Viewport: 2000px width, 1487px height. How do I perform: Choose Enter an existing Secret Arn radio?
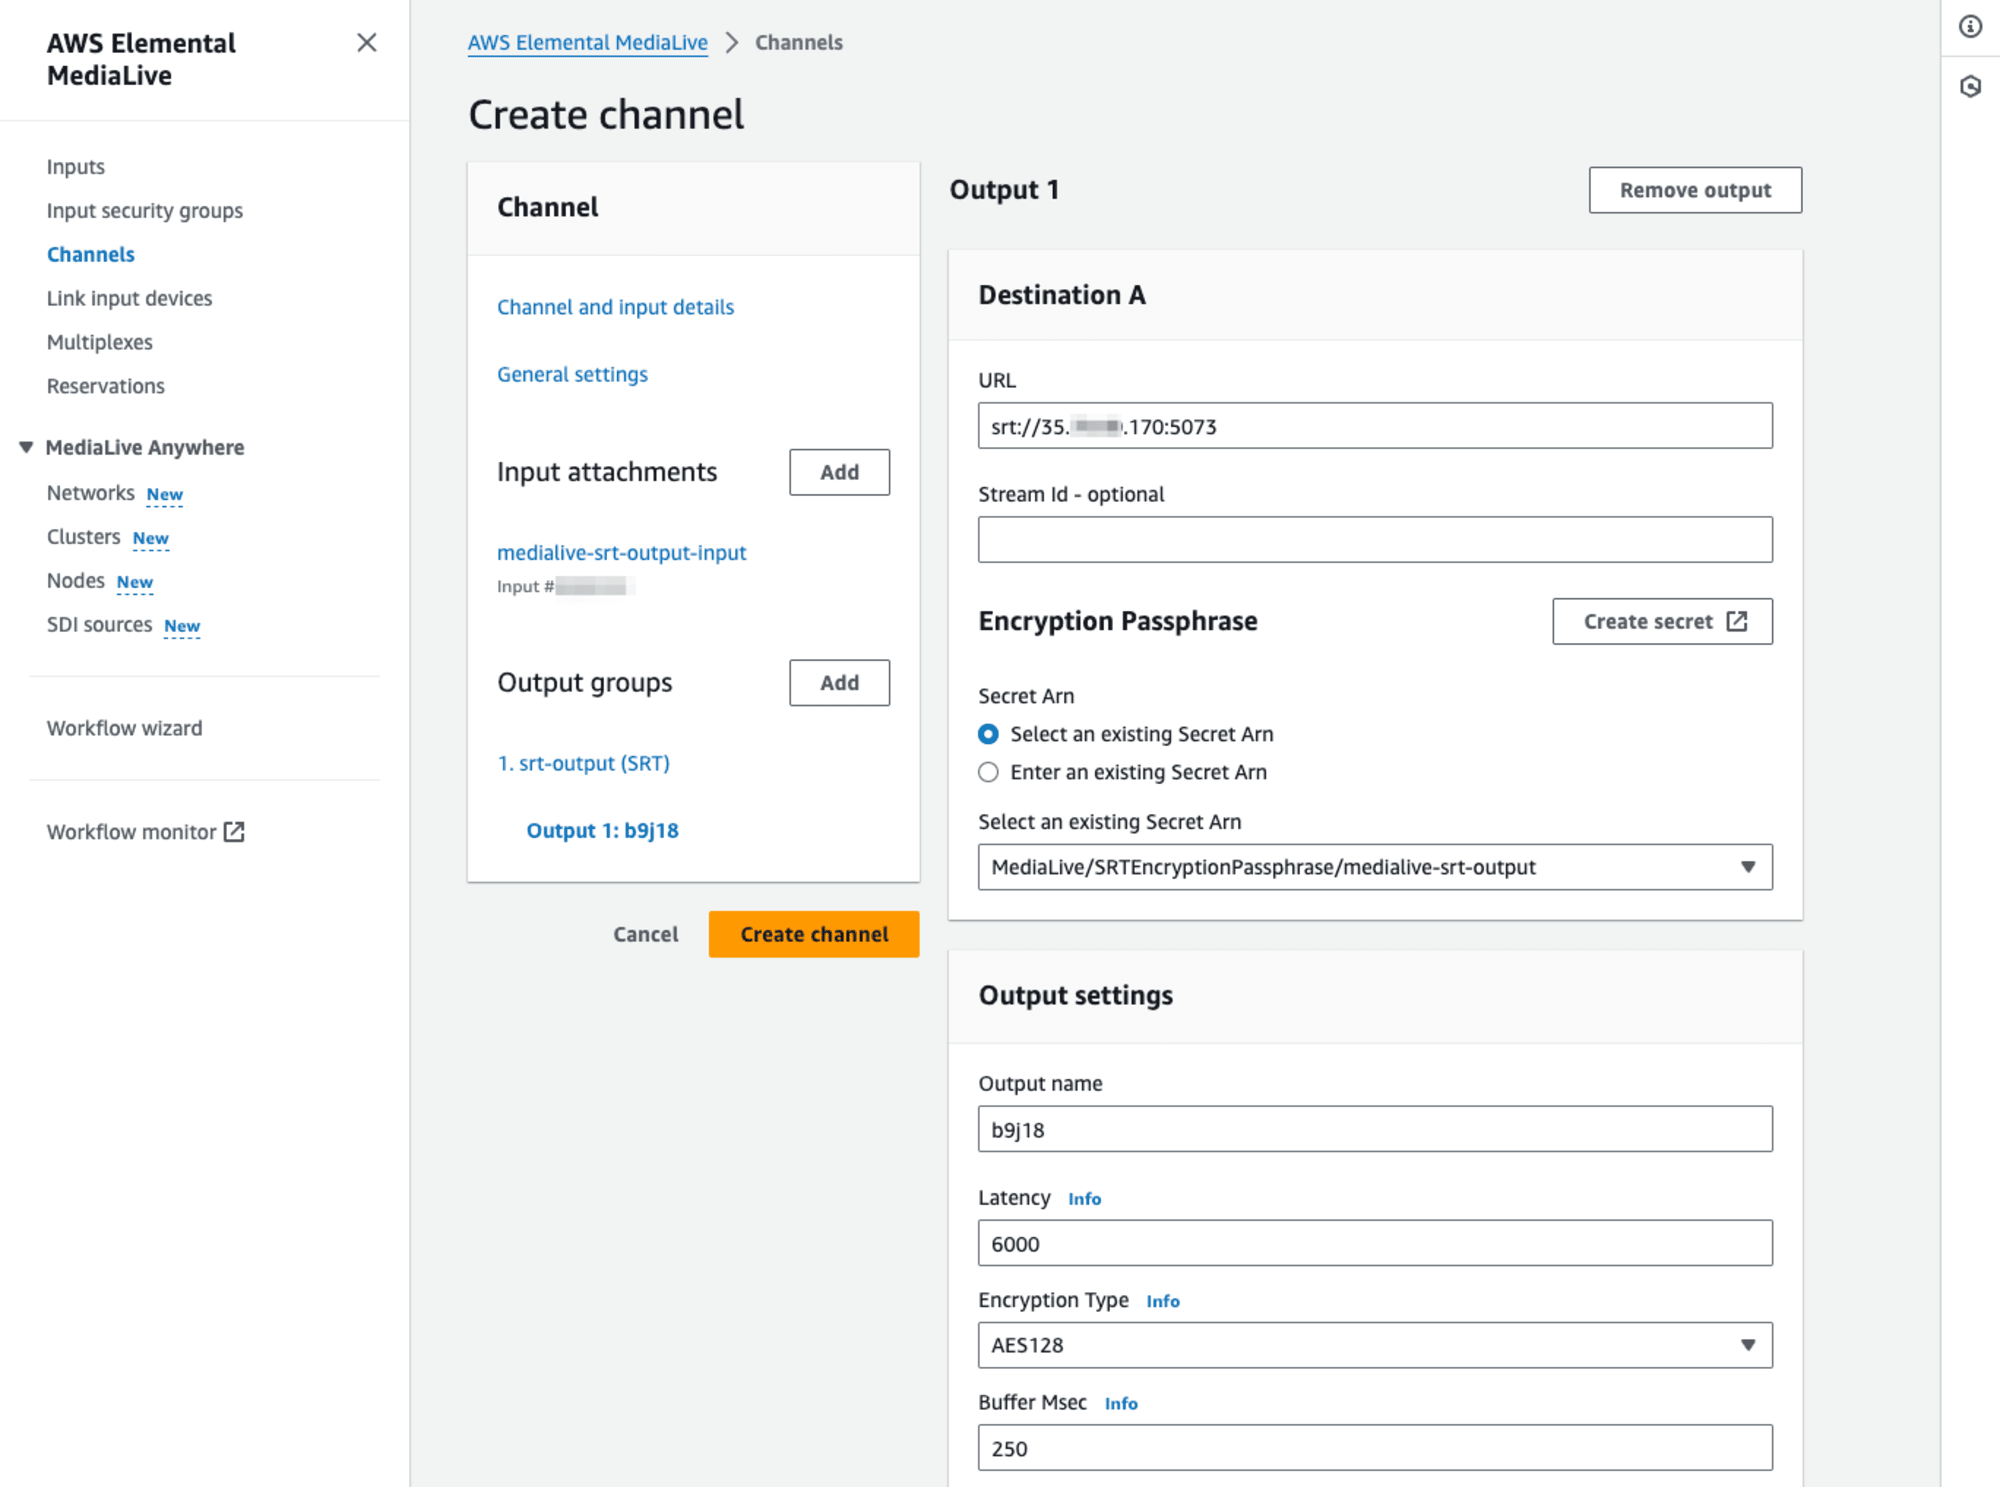click(x=988, y=772)
